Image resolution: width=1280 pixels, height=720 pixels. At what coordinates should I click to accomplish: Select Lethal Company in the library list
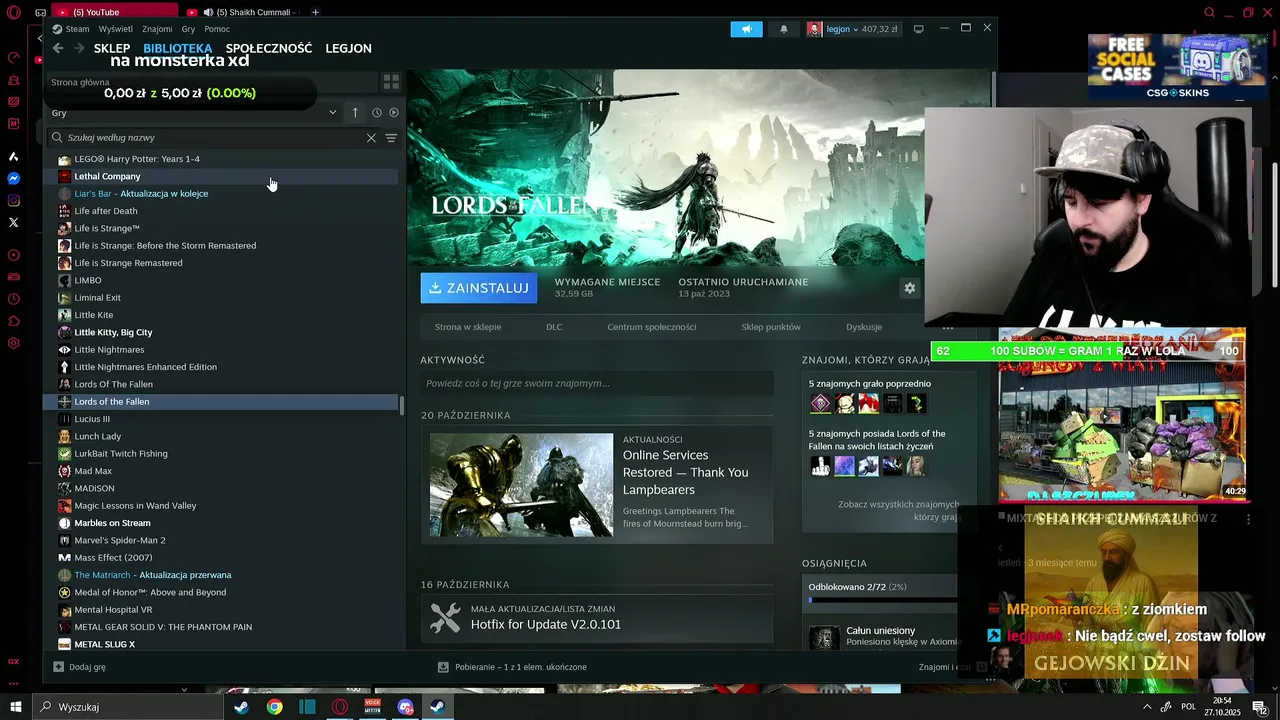coord(220,176)
